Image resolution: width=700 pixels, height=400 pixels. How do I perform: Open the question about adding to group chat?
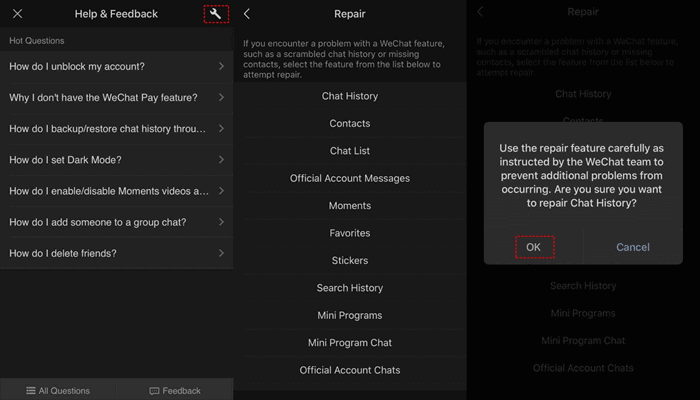[x=116, y=222]
